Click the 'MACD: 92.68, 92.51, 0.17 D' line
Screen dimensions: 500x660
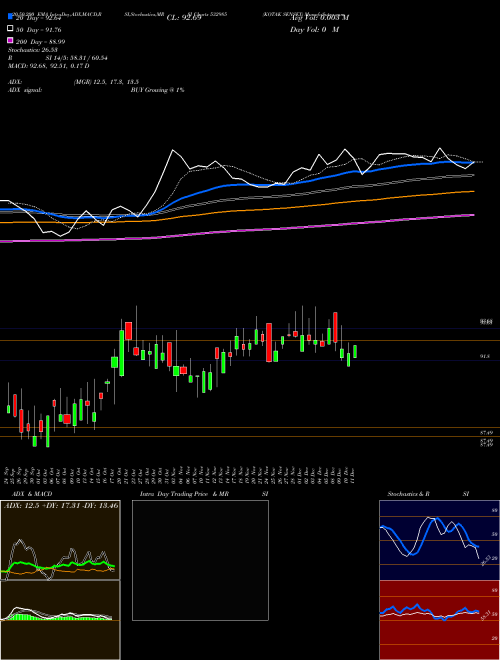point(48,66)
